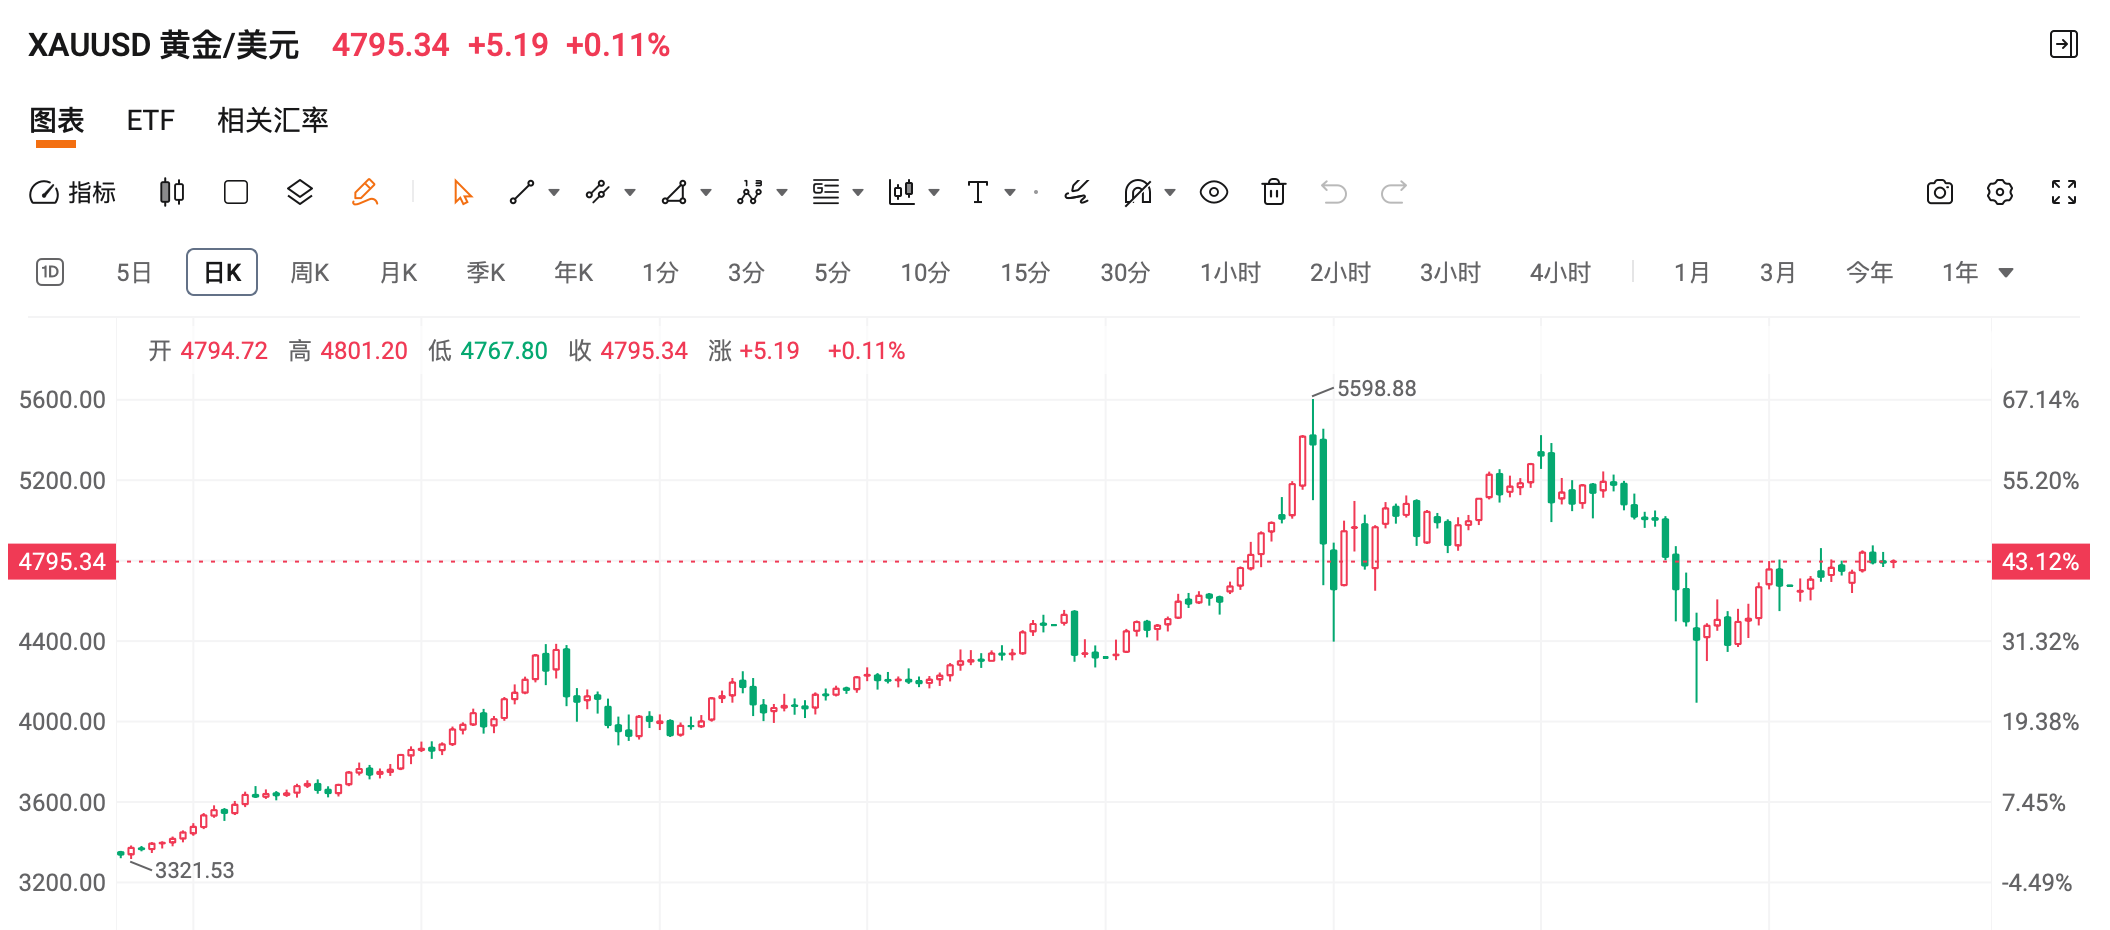Click the 4795.34 current price marker
The width and height of the screenshot is (2110, 930).
coord(62,562)
